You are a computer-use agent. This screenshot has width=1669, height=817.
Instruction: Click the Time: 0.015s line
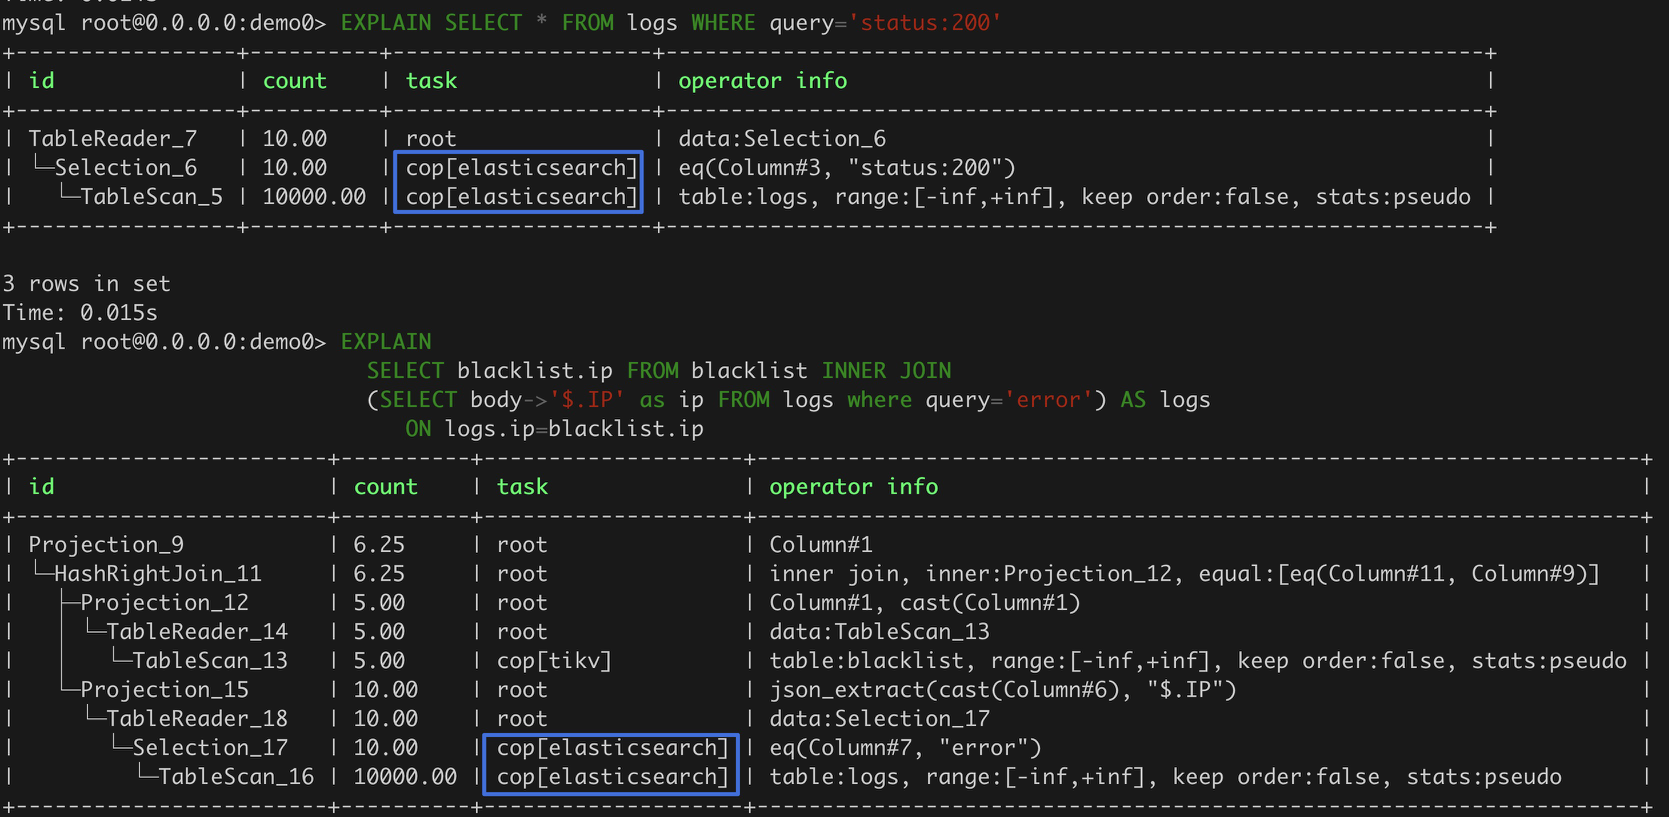tap(80, 313)
